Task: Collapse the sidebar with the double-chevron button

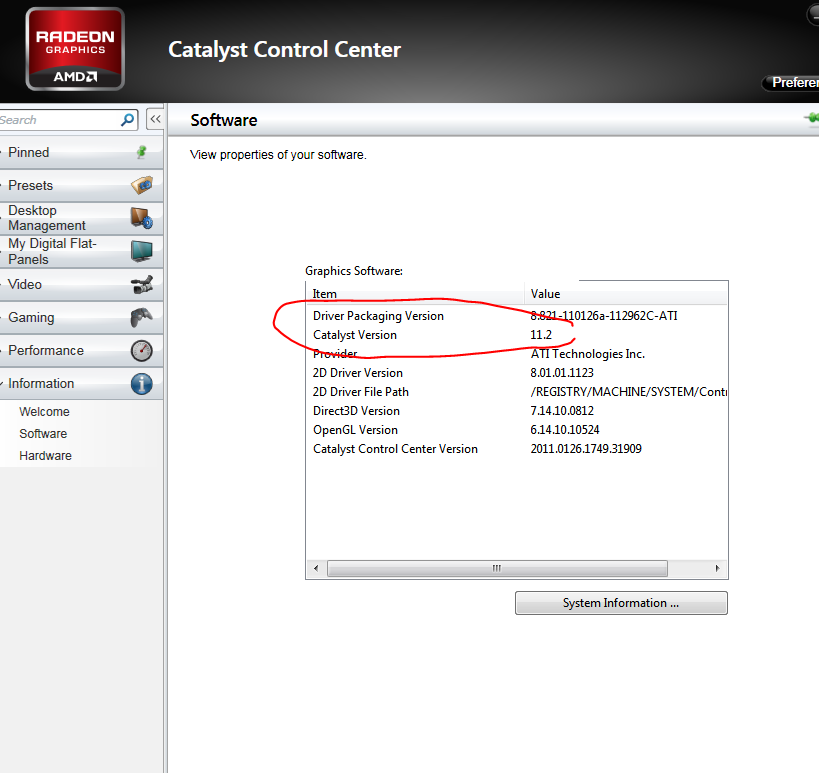Action: coord(155,119)
